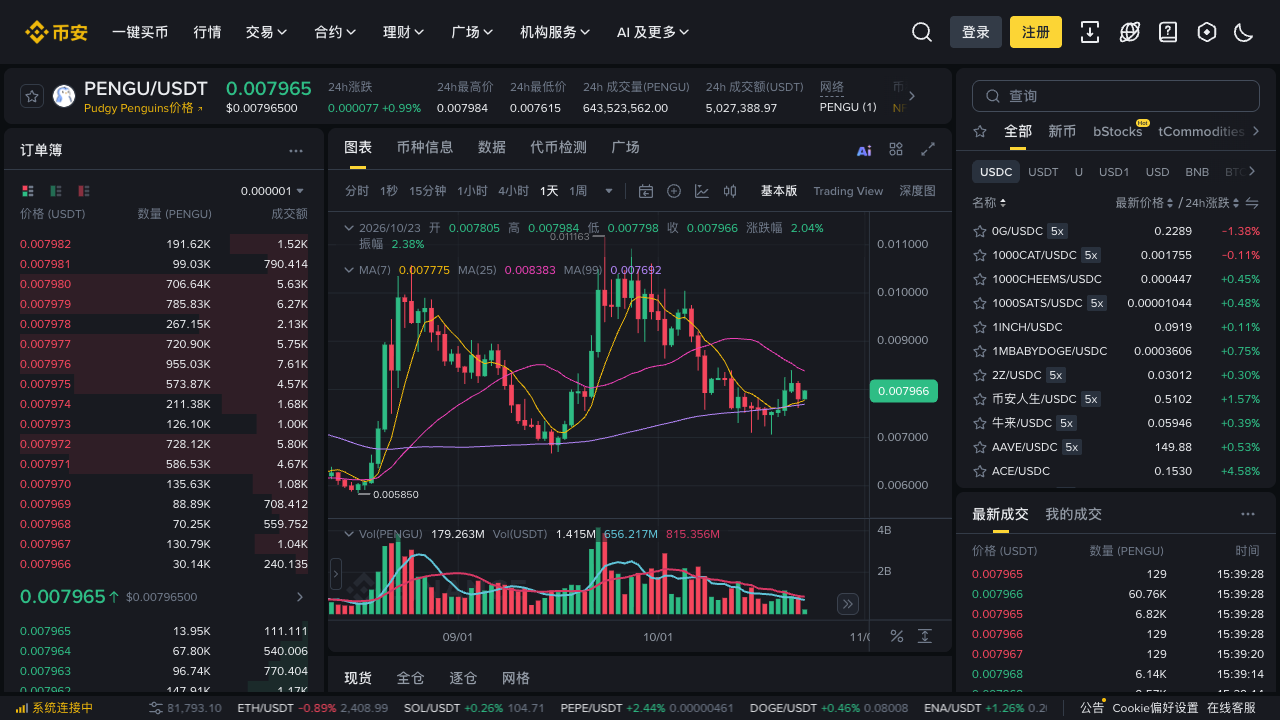1280x720 pixels.
Task: Click the hexagon settings icon in header
Action: pos(1207,32)
